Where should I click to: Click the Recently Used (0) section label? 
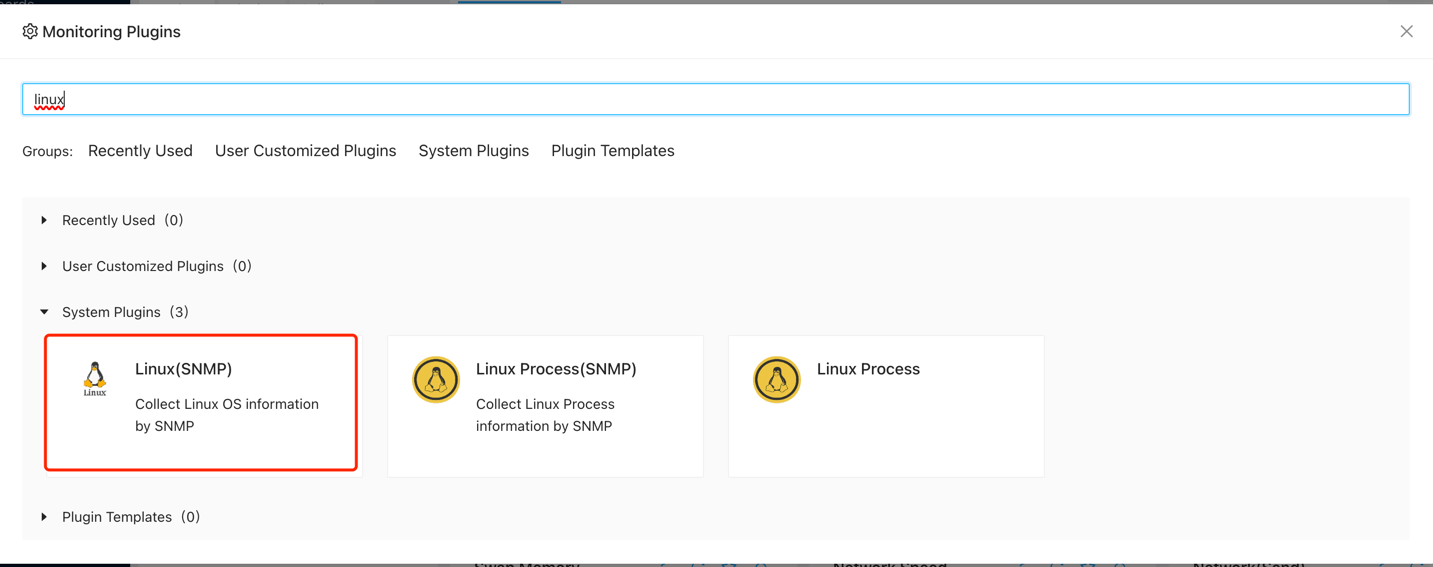(x=122, y=220)
